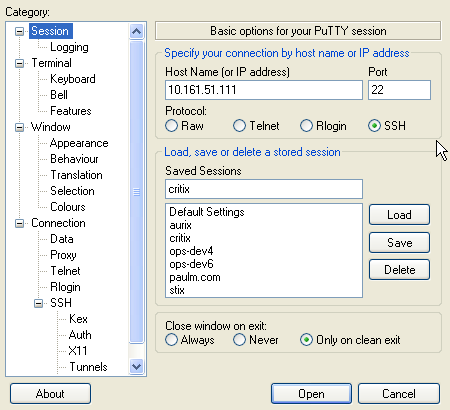The image size is (450, 410).
Task: Click category tree scroll down arrow
Action: tap(136, 367)
